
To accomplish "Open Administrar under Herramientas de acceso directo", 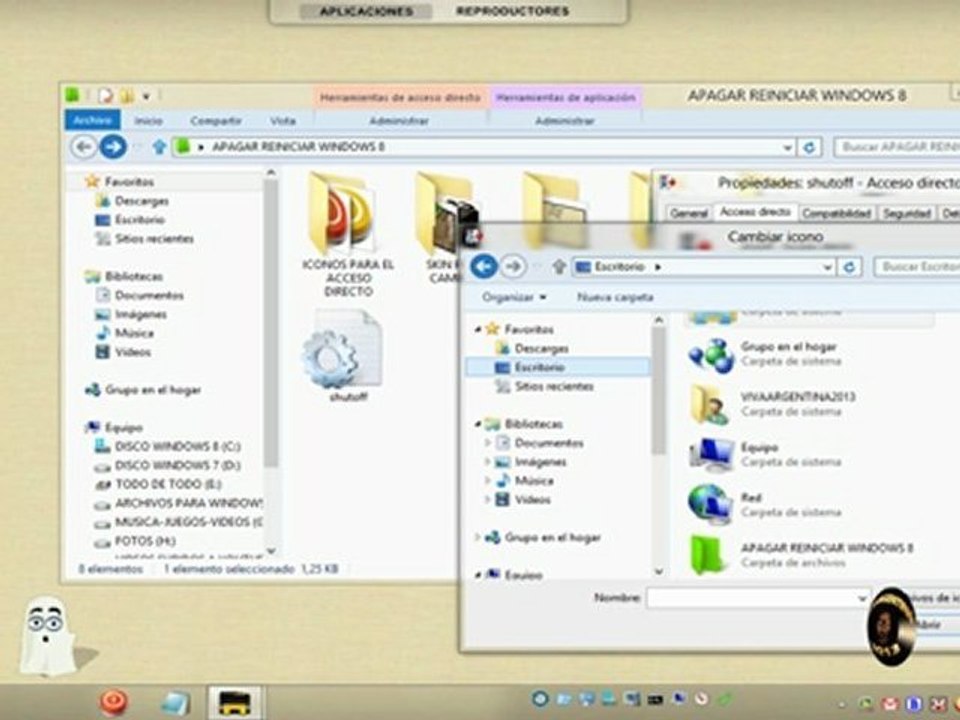I will (x=399, y=121).
